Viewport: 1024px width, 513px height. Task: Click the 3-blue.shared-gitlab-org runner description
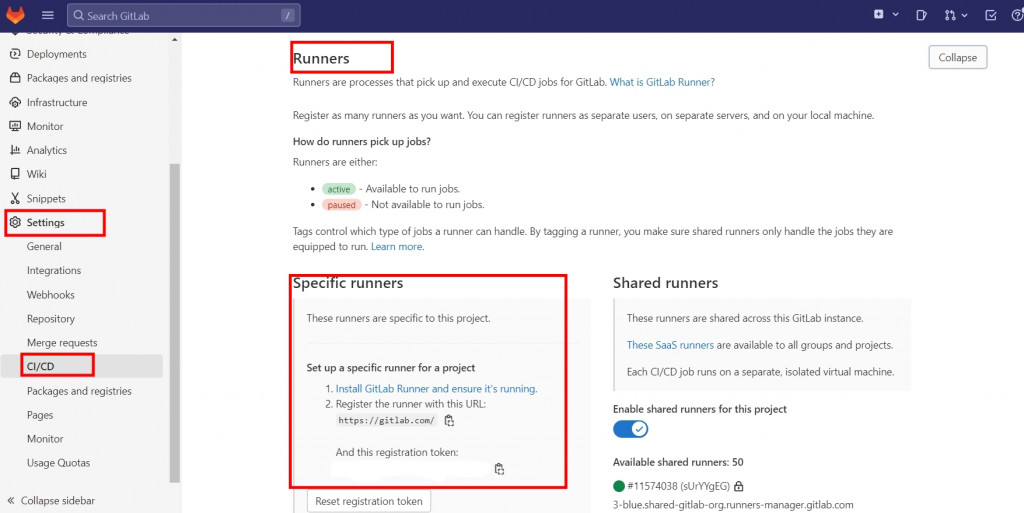point(733,505)
